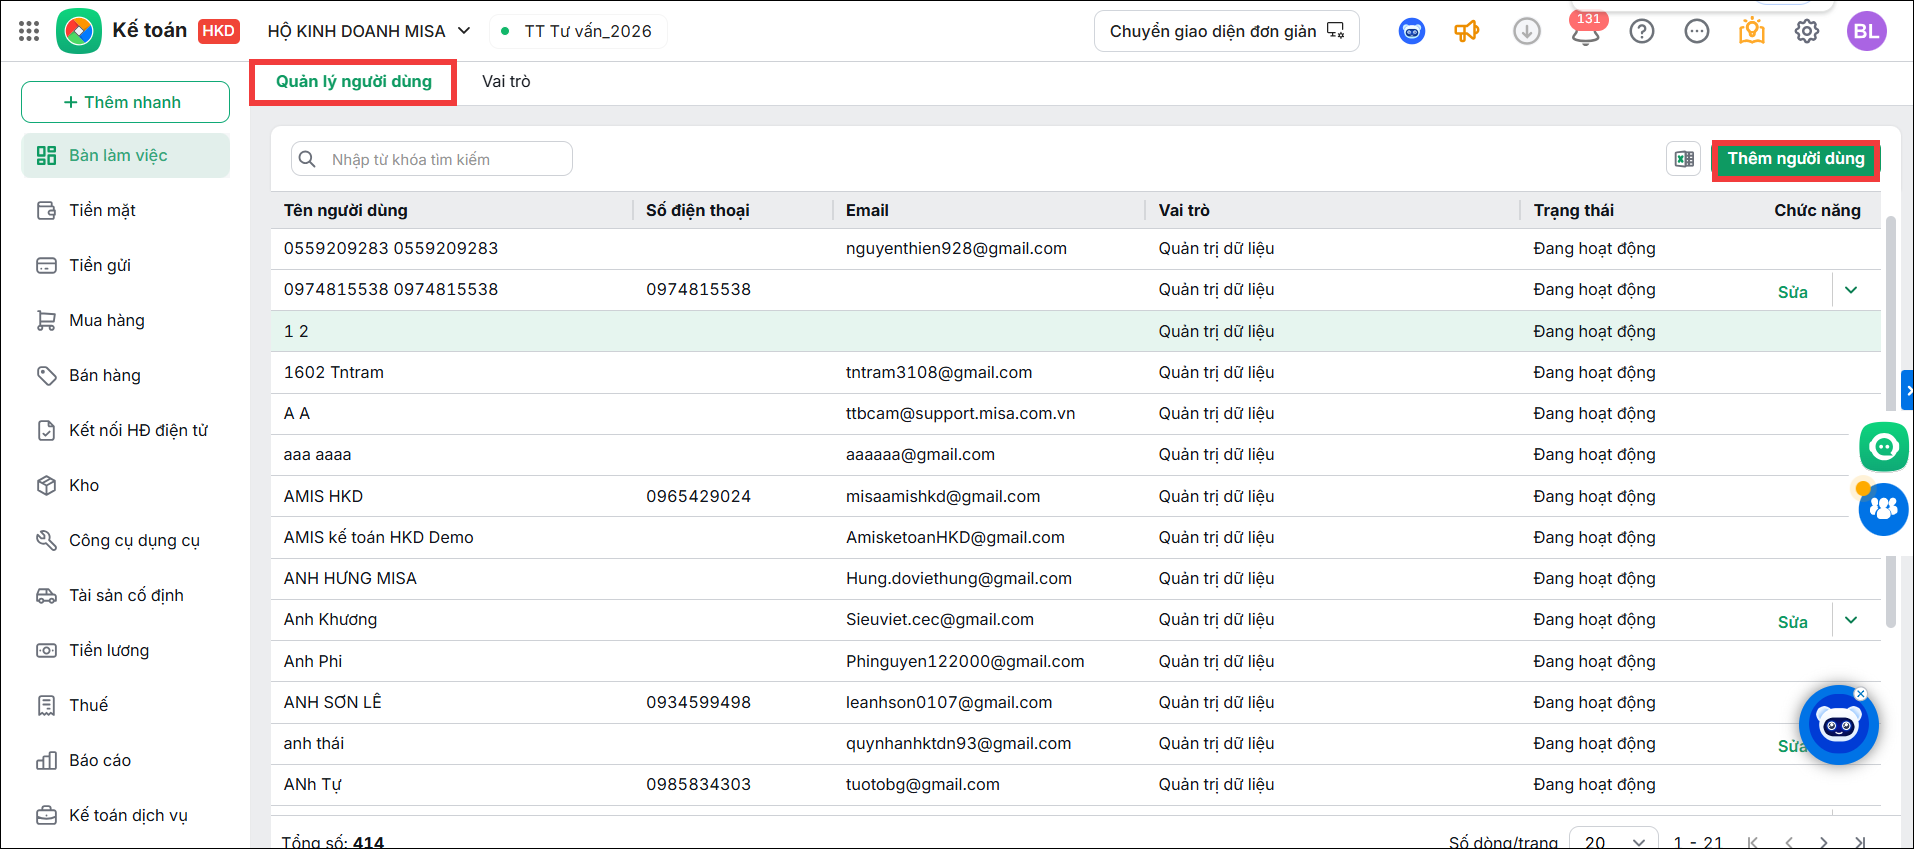This screenshot has width=1914, height=849.
Task: Jump to the first page arrow
Action: pos(1752,842)
